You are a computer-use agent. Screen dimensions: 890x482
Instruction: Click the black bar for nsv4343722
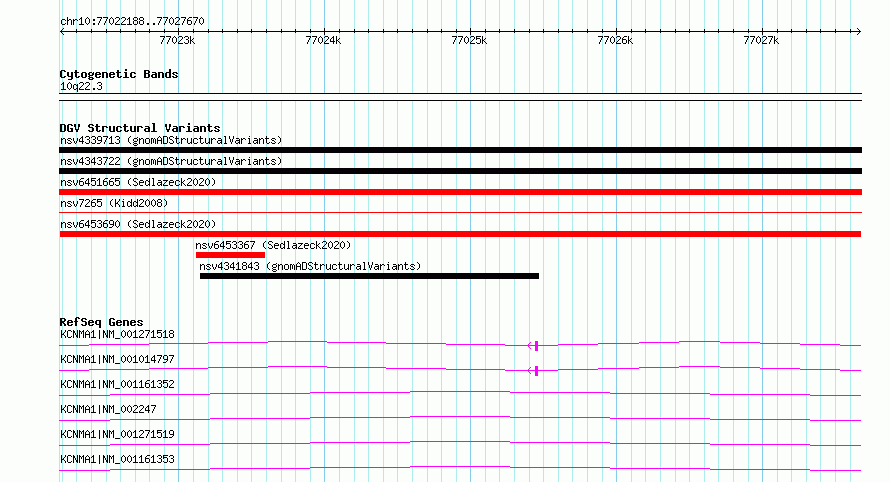pyautogui.click(x=460, y=171)
